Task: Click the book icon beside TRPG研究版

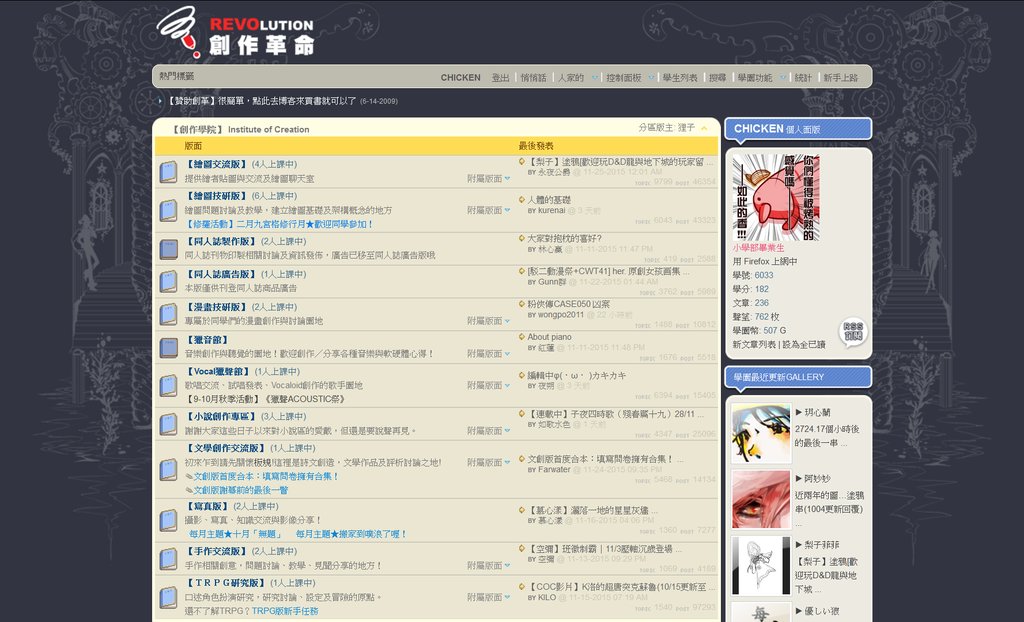Action: [168, 597]
